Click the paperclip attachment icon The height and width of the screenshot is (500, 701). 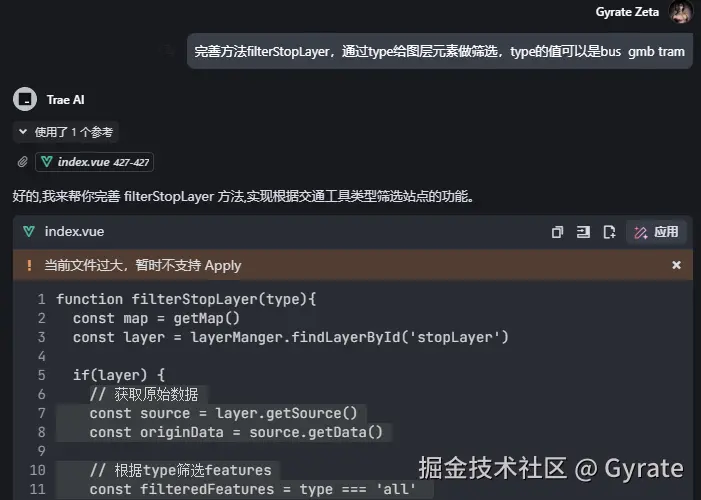(22, 161)
